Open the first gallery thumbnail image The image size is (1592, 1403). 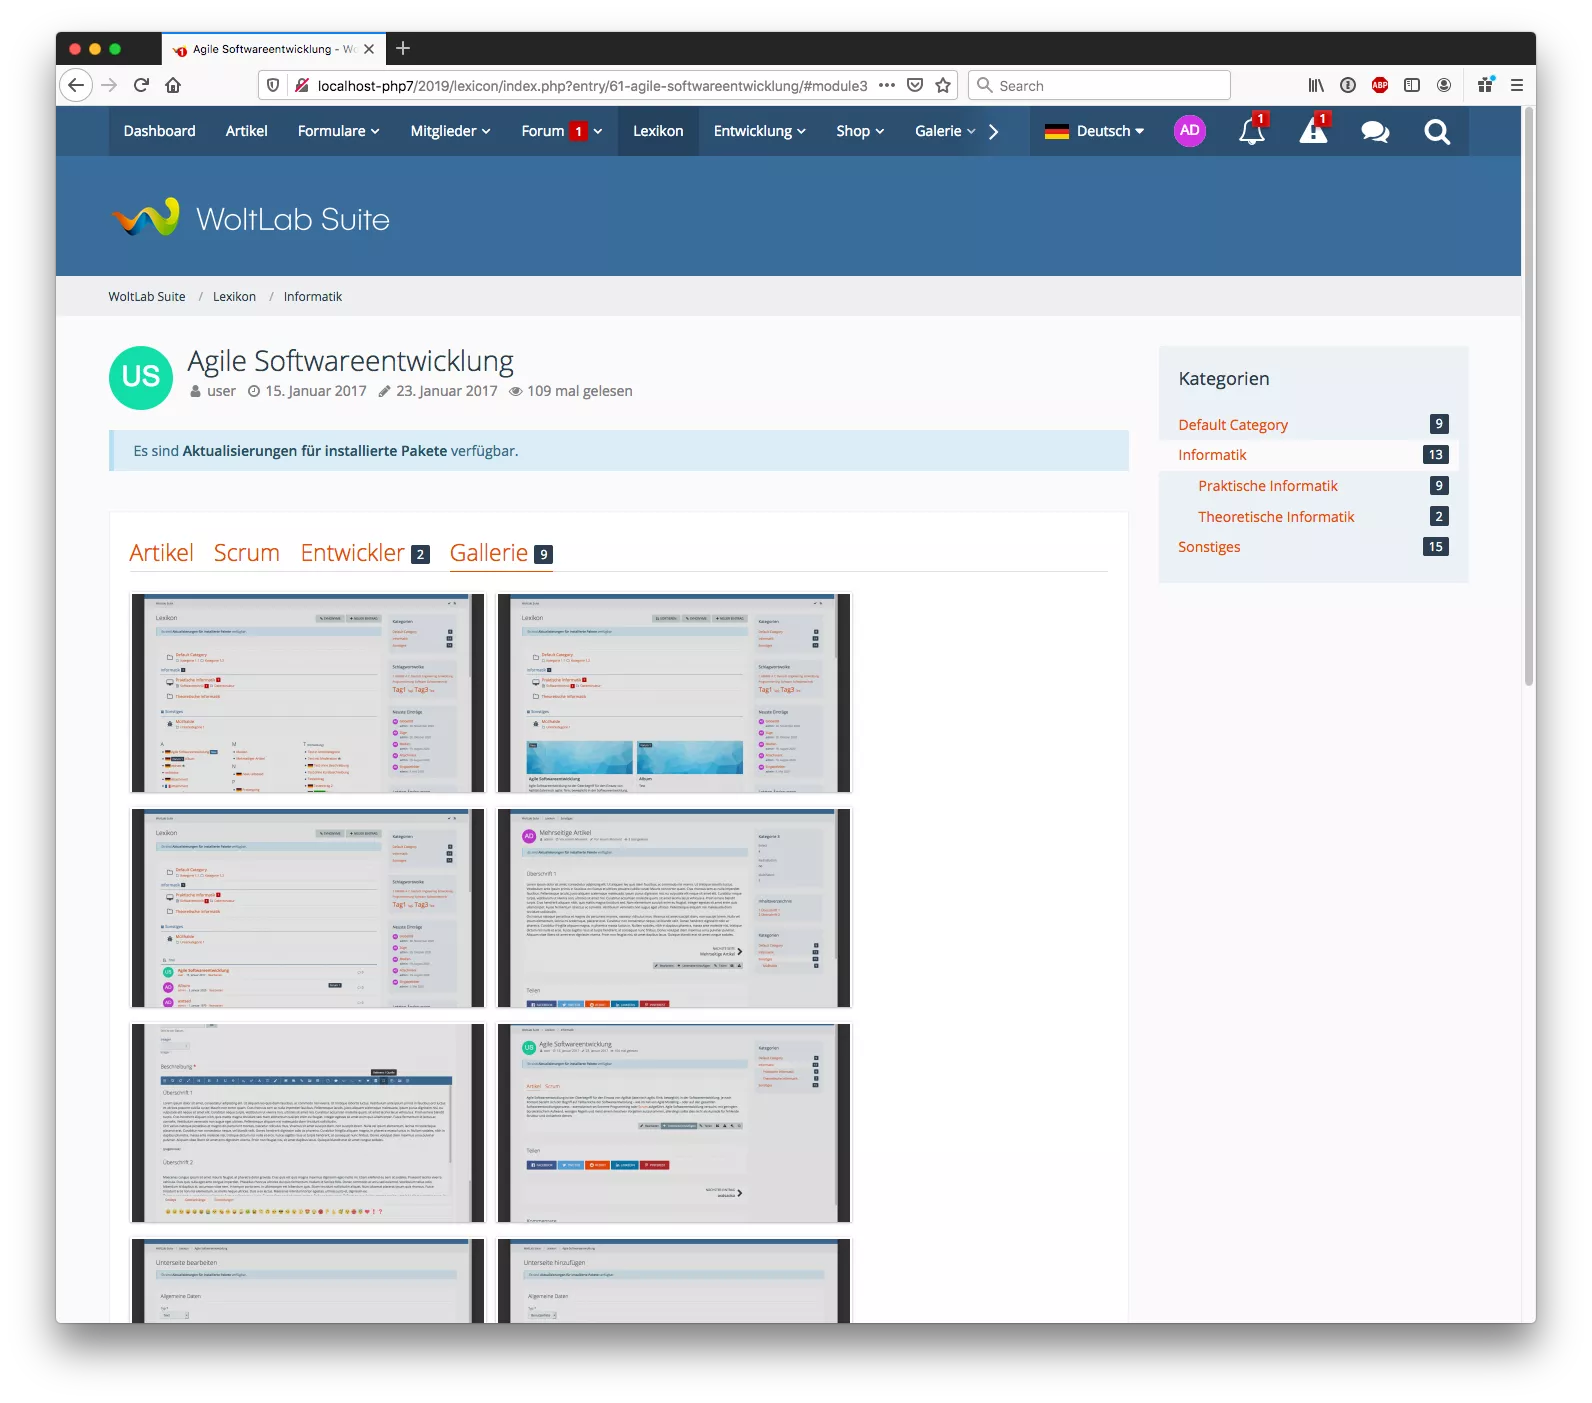pos(308,693)
